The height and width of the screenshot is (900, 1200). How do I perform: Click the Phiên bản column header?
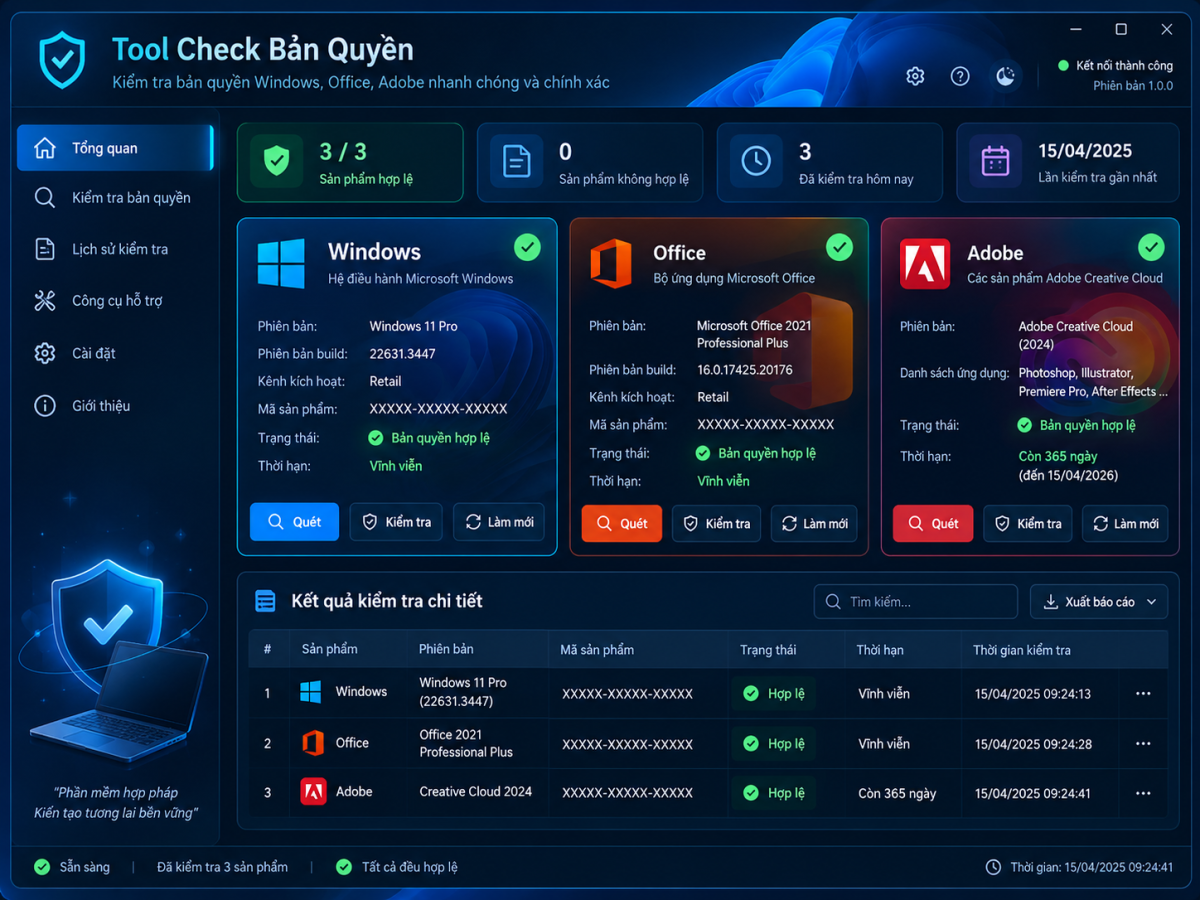pyautogui.click(x=446, y=649)
